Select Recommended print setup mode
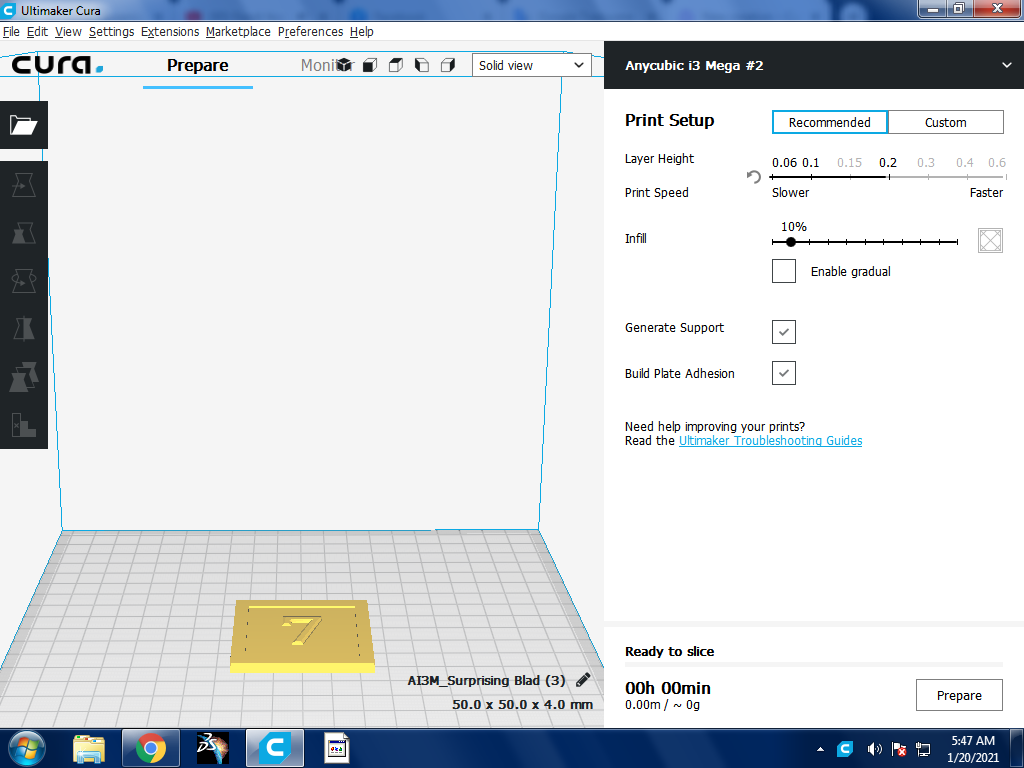Viewport: 1024px width, 768px height. tap(829, 122)
